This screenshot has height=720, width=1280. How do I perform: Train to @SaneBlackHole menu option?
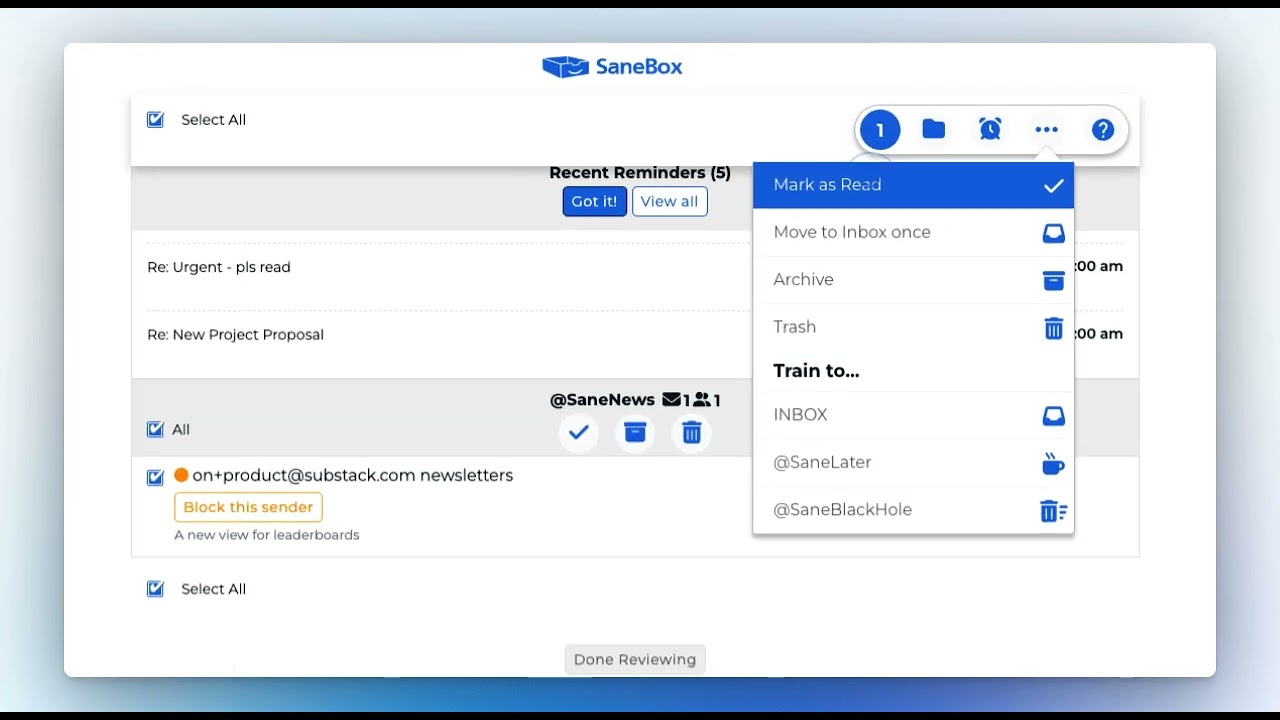click(x=913, y=510)
